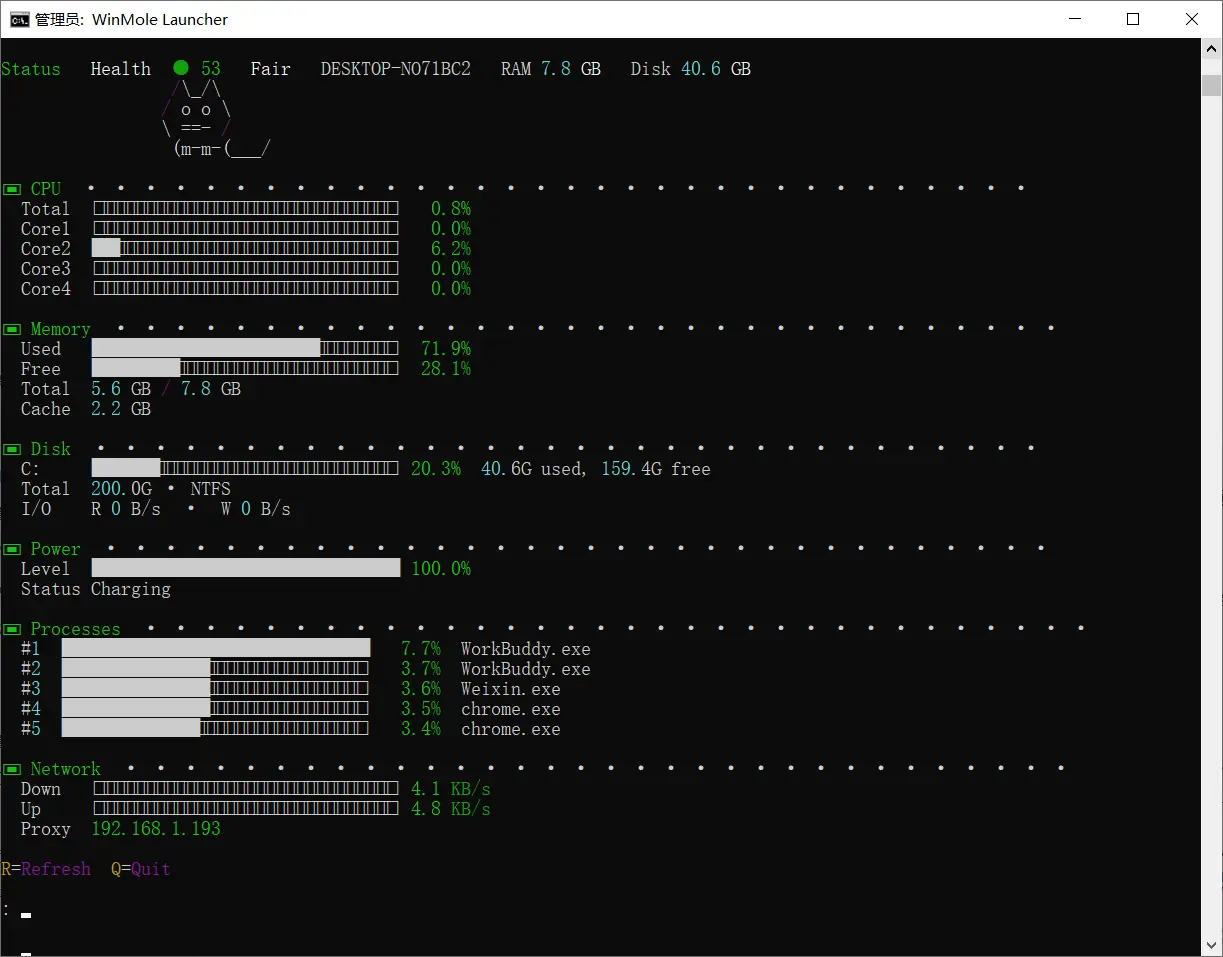Click the CPU section header icon

point(11,189)
